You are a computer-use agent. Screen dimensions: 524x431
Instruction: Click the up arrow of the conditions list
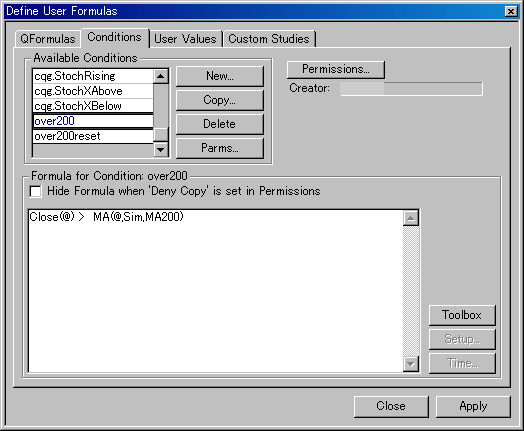[x=161, y=77]
